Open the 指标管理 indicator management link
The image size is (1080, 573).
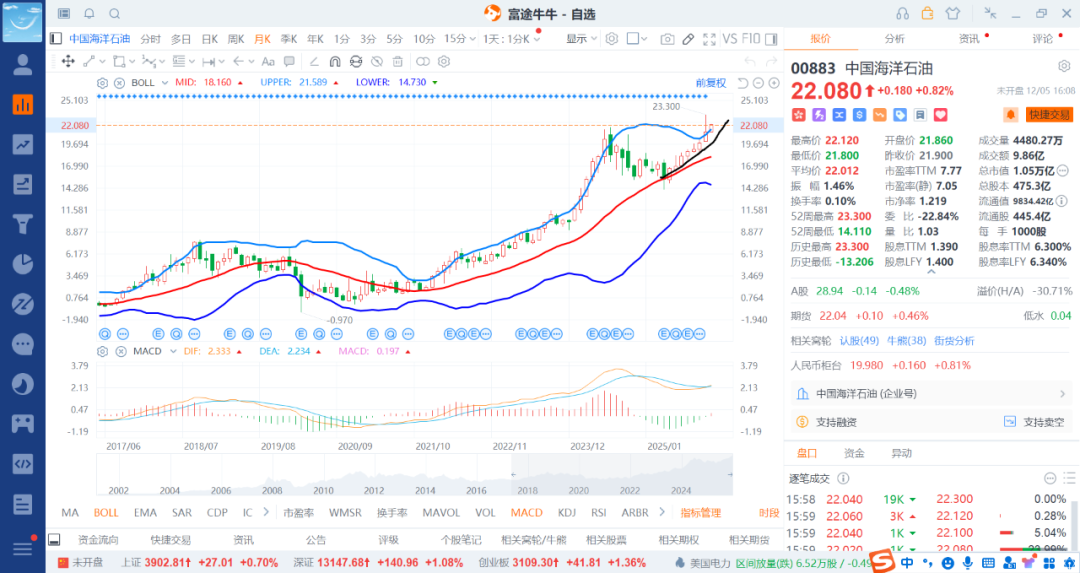(700, 513)
